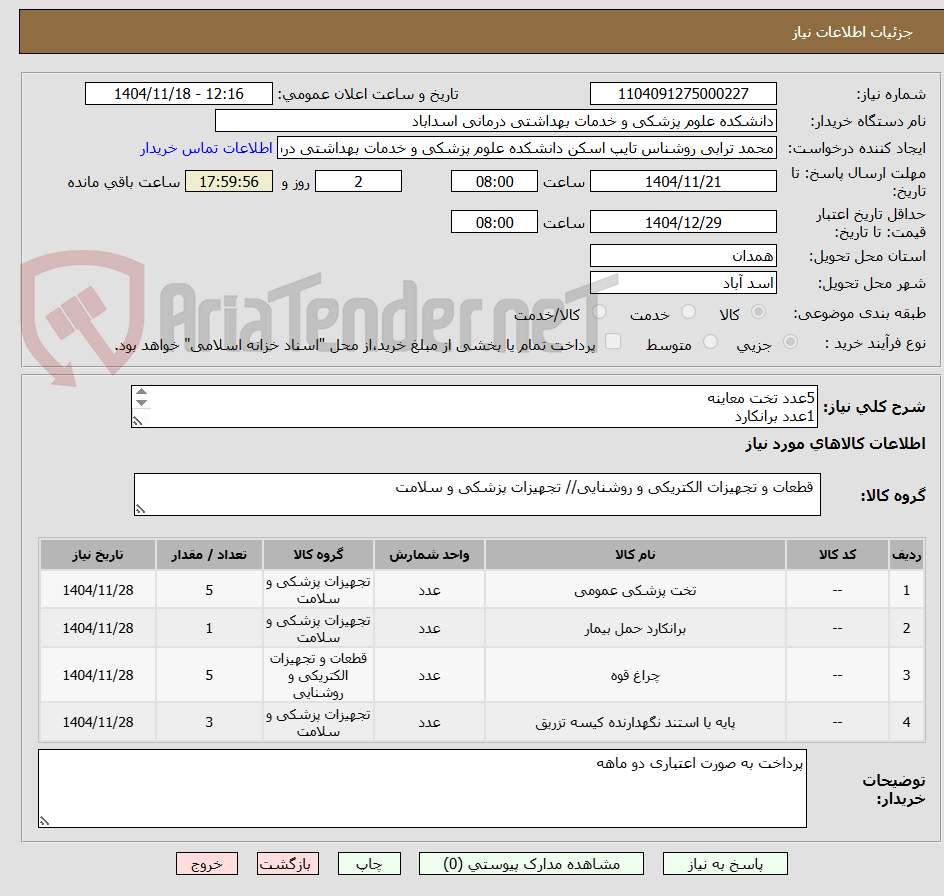Image resolution: width=944 pixels, height=896 pixels.
Task: Click the واحد شمارش column header
Action: pyautogui.click(x=429, y=555)
